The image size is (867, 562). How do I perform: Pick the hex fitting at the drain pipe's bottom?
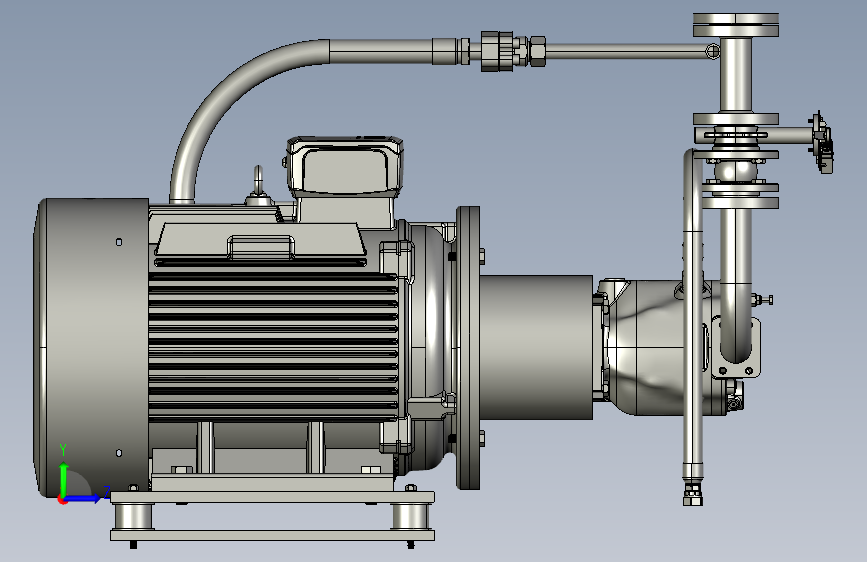click(692, 494)
